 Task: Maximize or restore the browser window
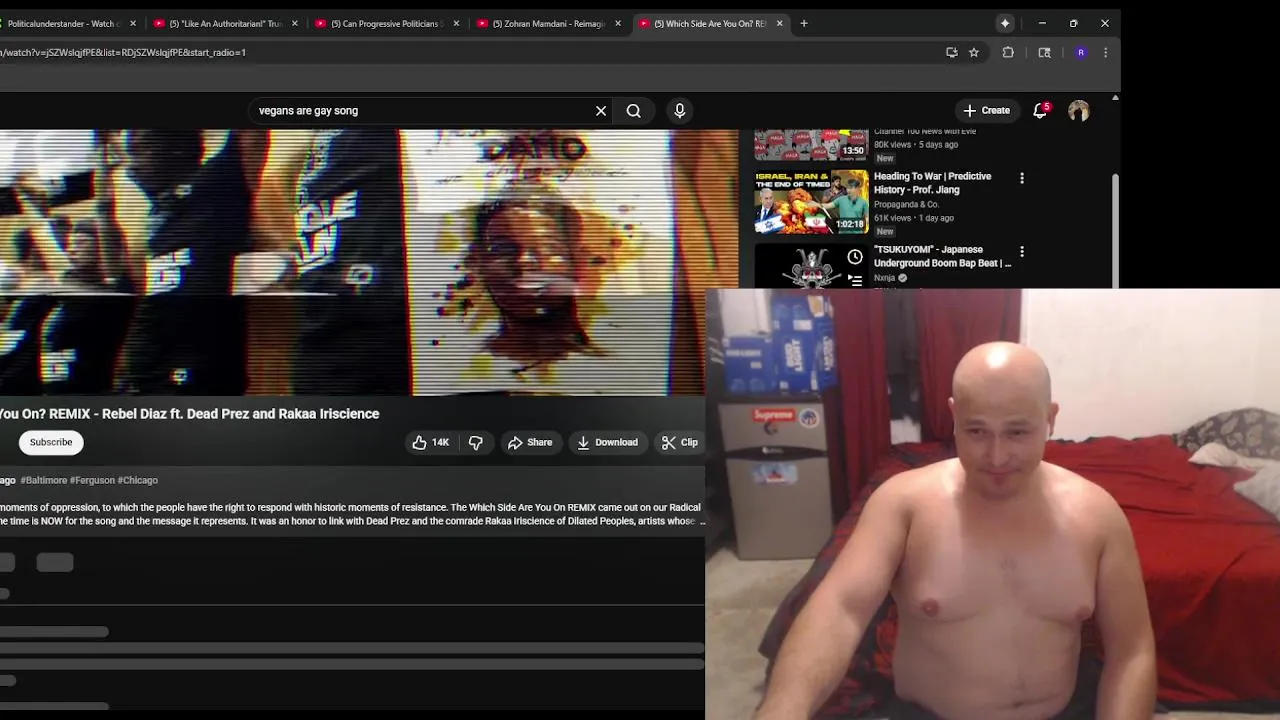[x=1073, y=23]
